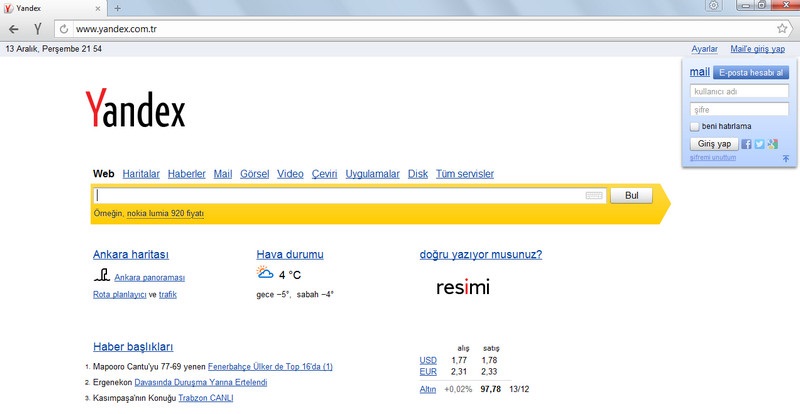800x414 pixels.
Task: Open the 'Trabzon CANLI' headline
Action: (x=206, y=398)
